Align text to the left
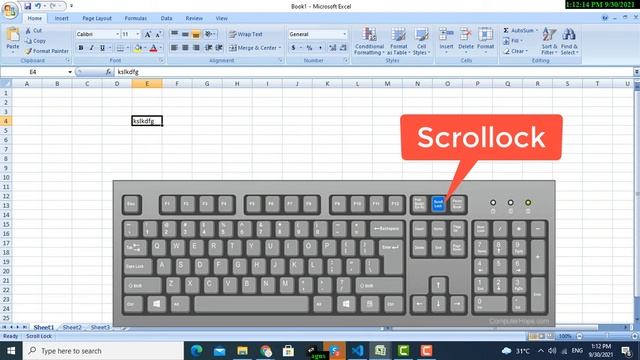640x360 pixels. point(174,48)
